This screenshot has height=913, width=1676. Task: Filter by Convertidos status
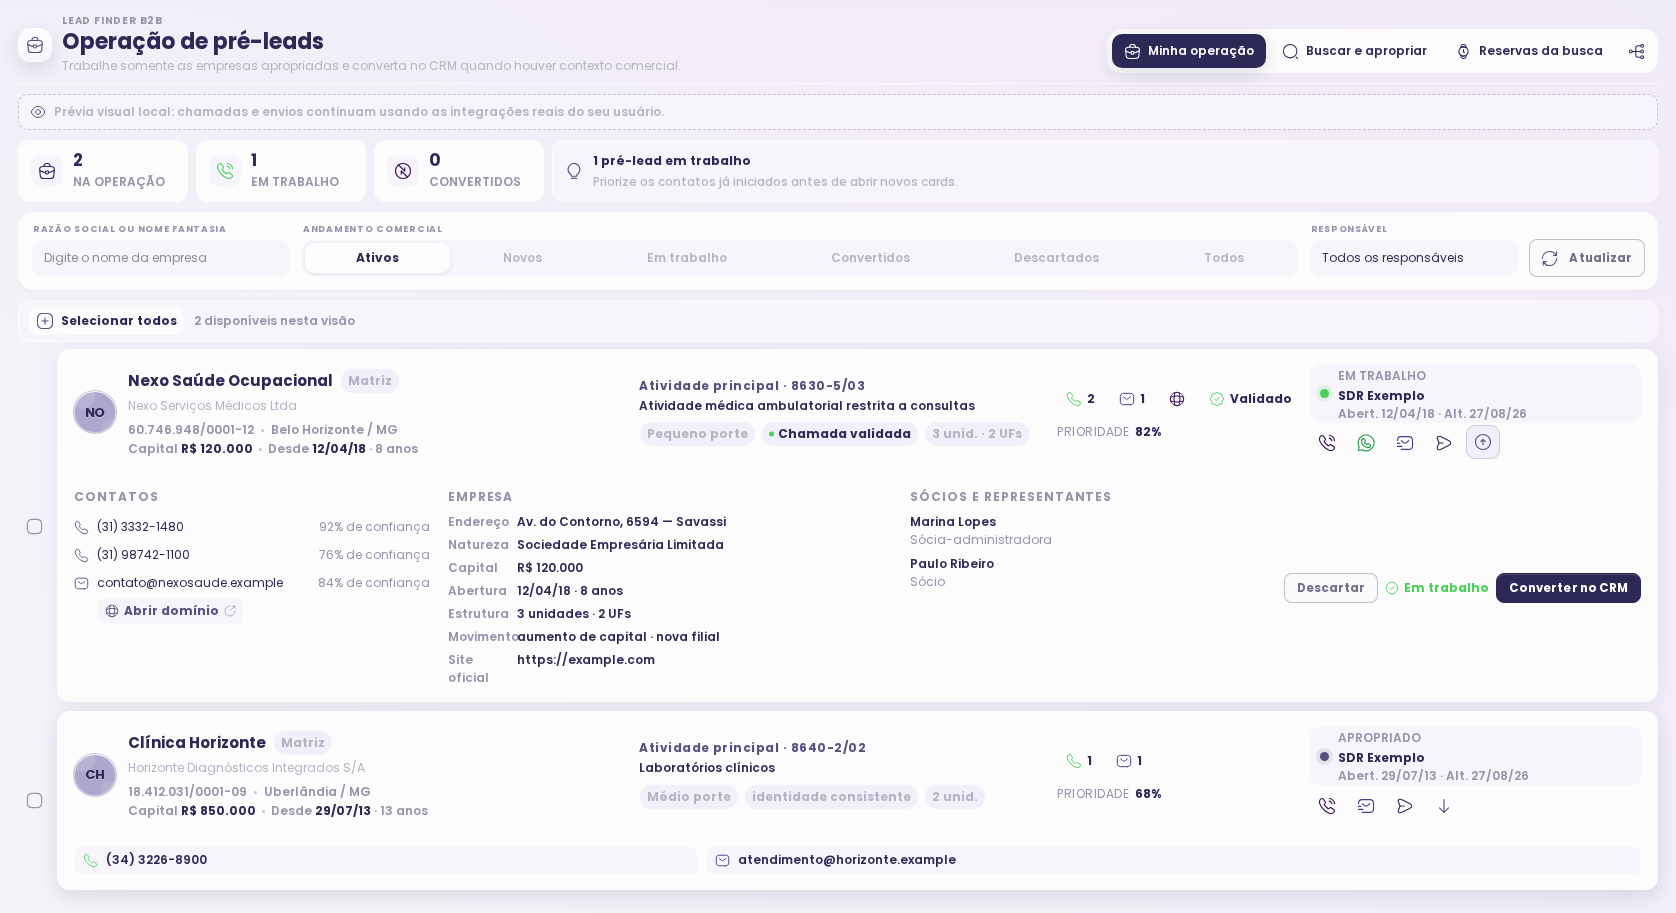tap(871, 258)
